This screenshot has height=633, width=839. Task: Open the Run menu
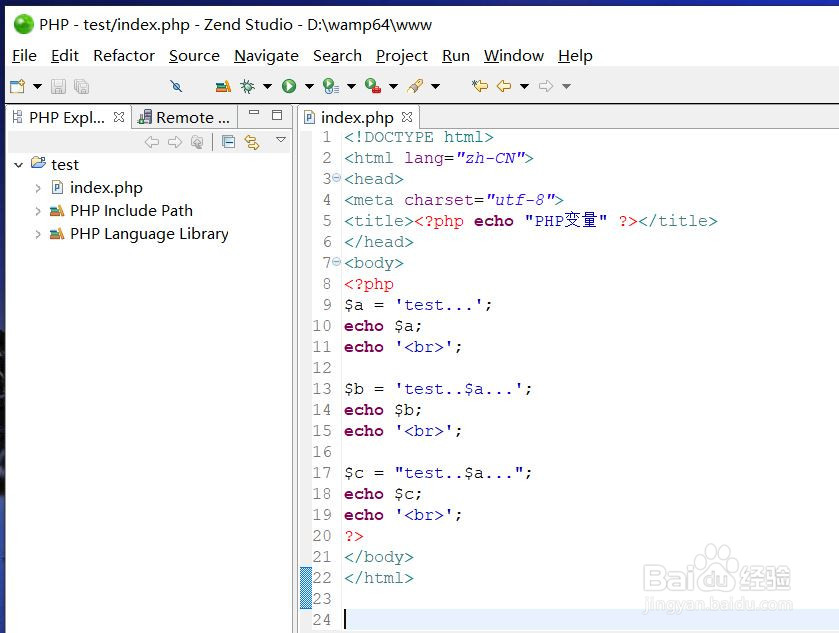pyautogui.click(x=456, y=56)
